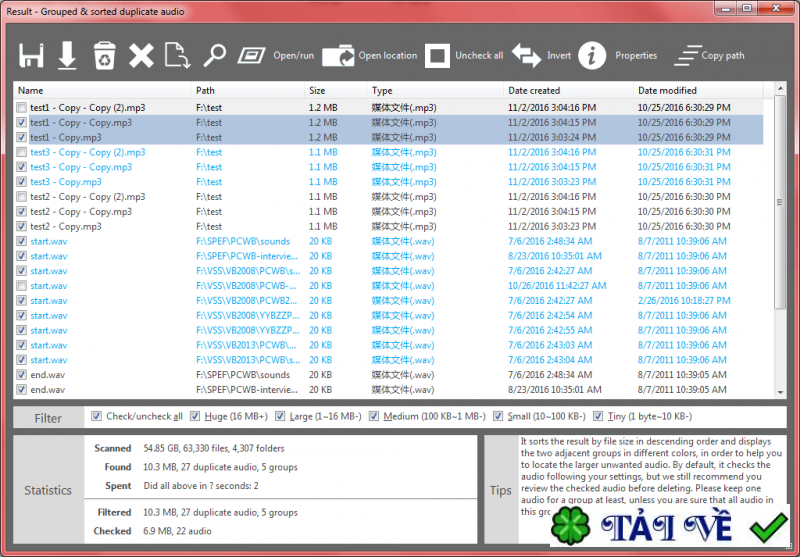This screenshot has height=557, width=800.
Task: Click the Checked value 6.9 MB, 22 audio
Action: click(x=178, y=531)
